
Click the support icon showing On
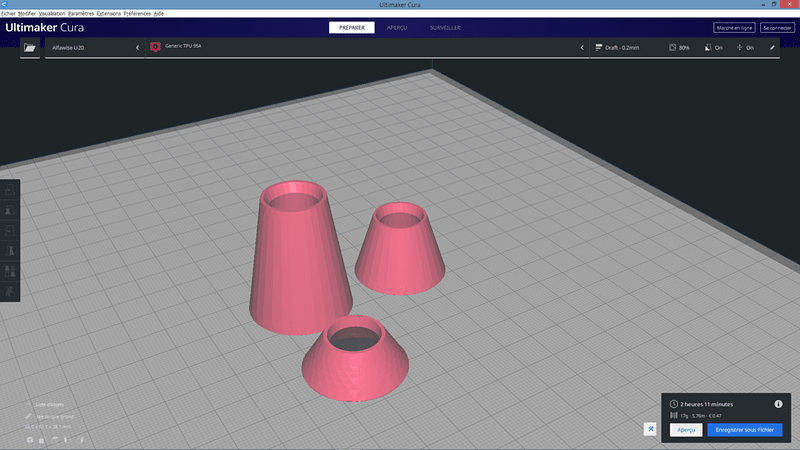708,47
